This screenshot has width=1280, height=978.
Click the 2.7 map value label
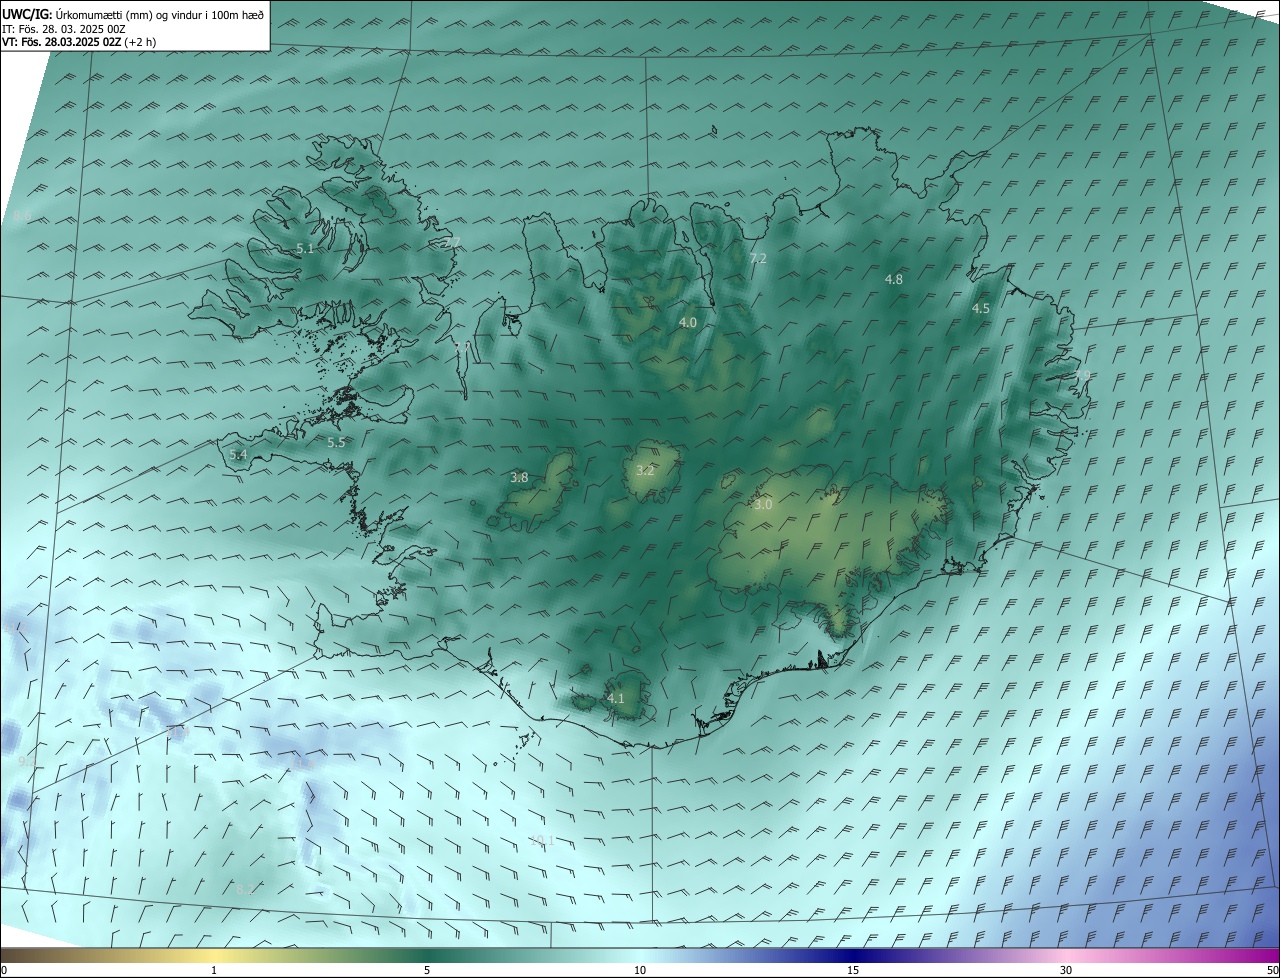coord(452,243)
